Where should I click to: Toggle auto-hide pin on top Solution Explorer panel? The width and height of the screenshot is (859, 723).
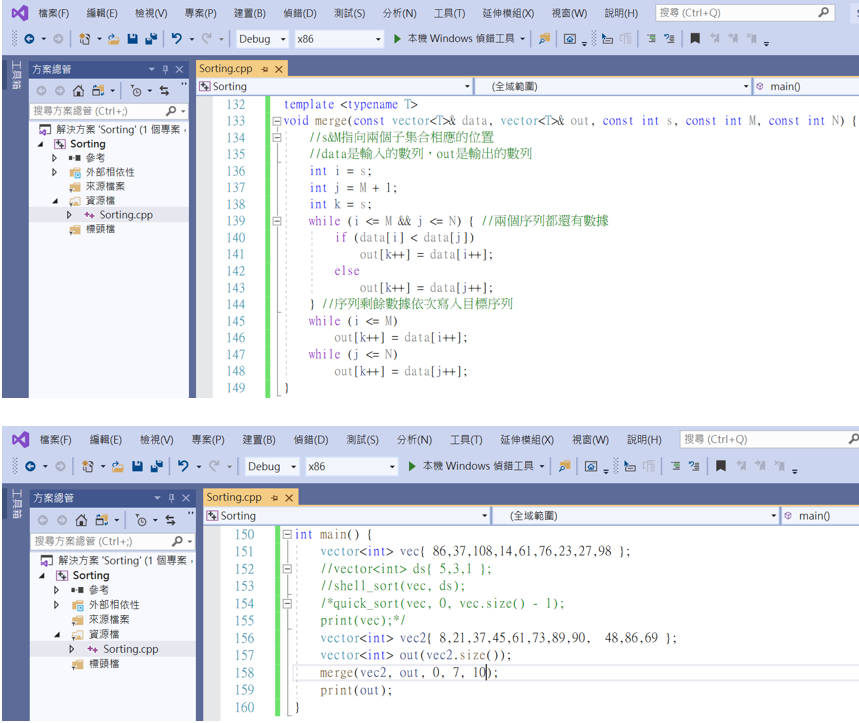coord(165,70)
